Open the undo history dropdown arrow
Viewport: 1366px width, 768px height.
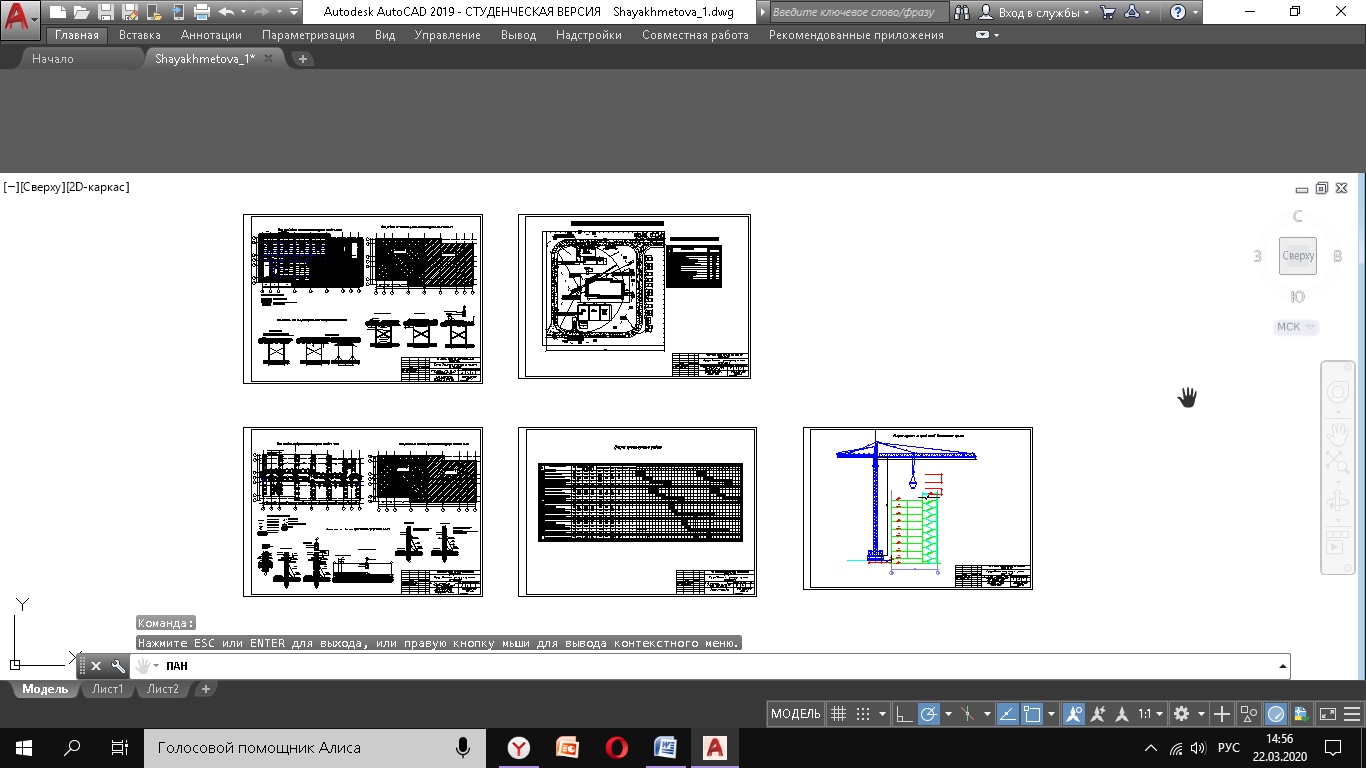point(243,12)
